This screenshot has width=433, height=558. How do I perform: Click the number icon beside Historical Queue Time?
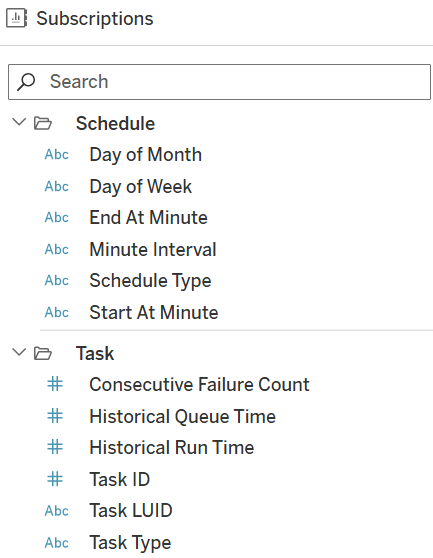click(x=55, y=416)
